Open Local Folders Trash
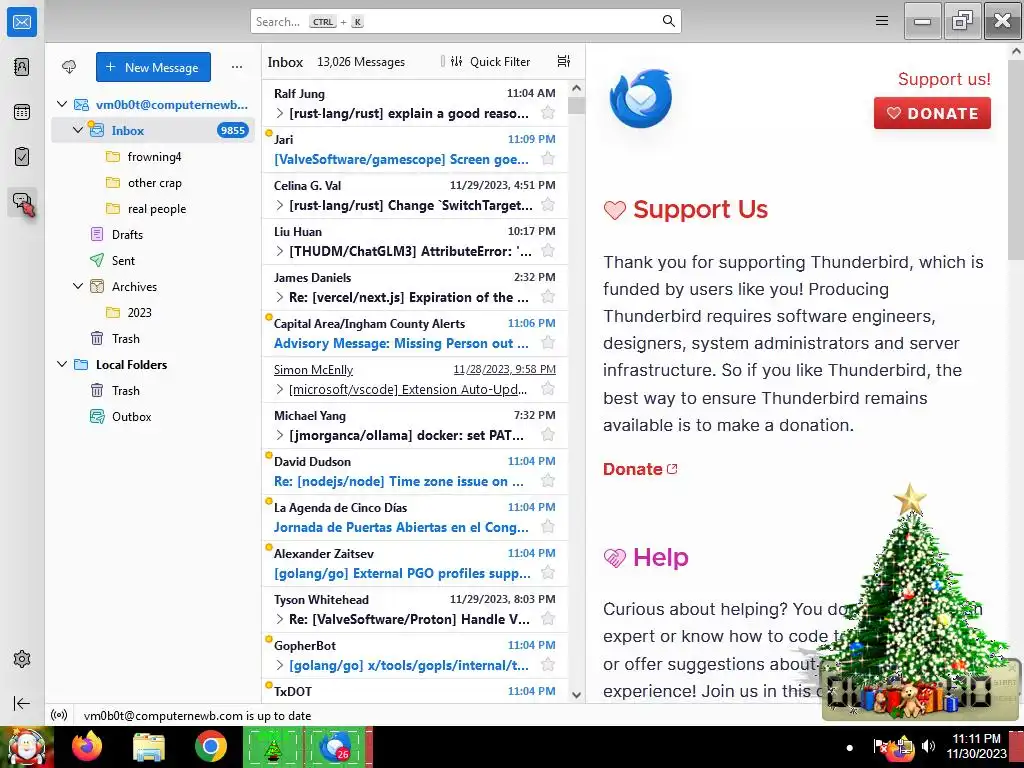 pyautogui.click(x=153, y=391)
